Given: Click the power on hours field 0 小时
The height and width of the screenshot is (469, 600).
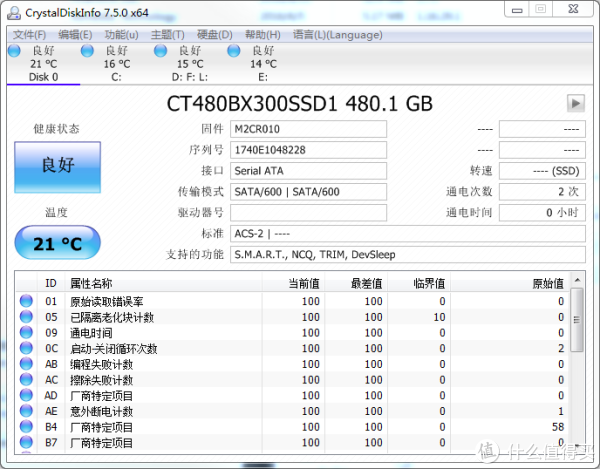Looking at the screenshot, I should [542, 213].
